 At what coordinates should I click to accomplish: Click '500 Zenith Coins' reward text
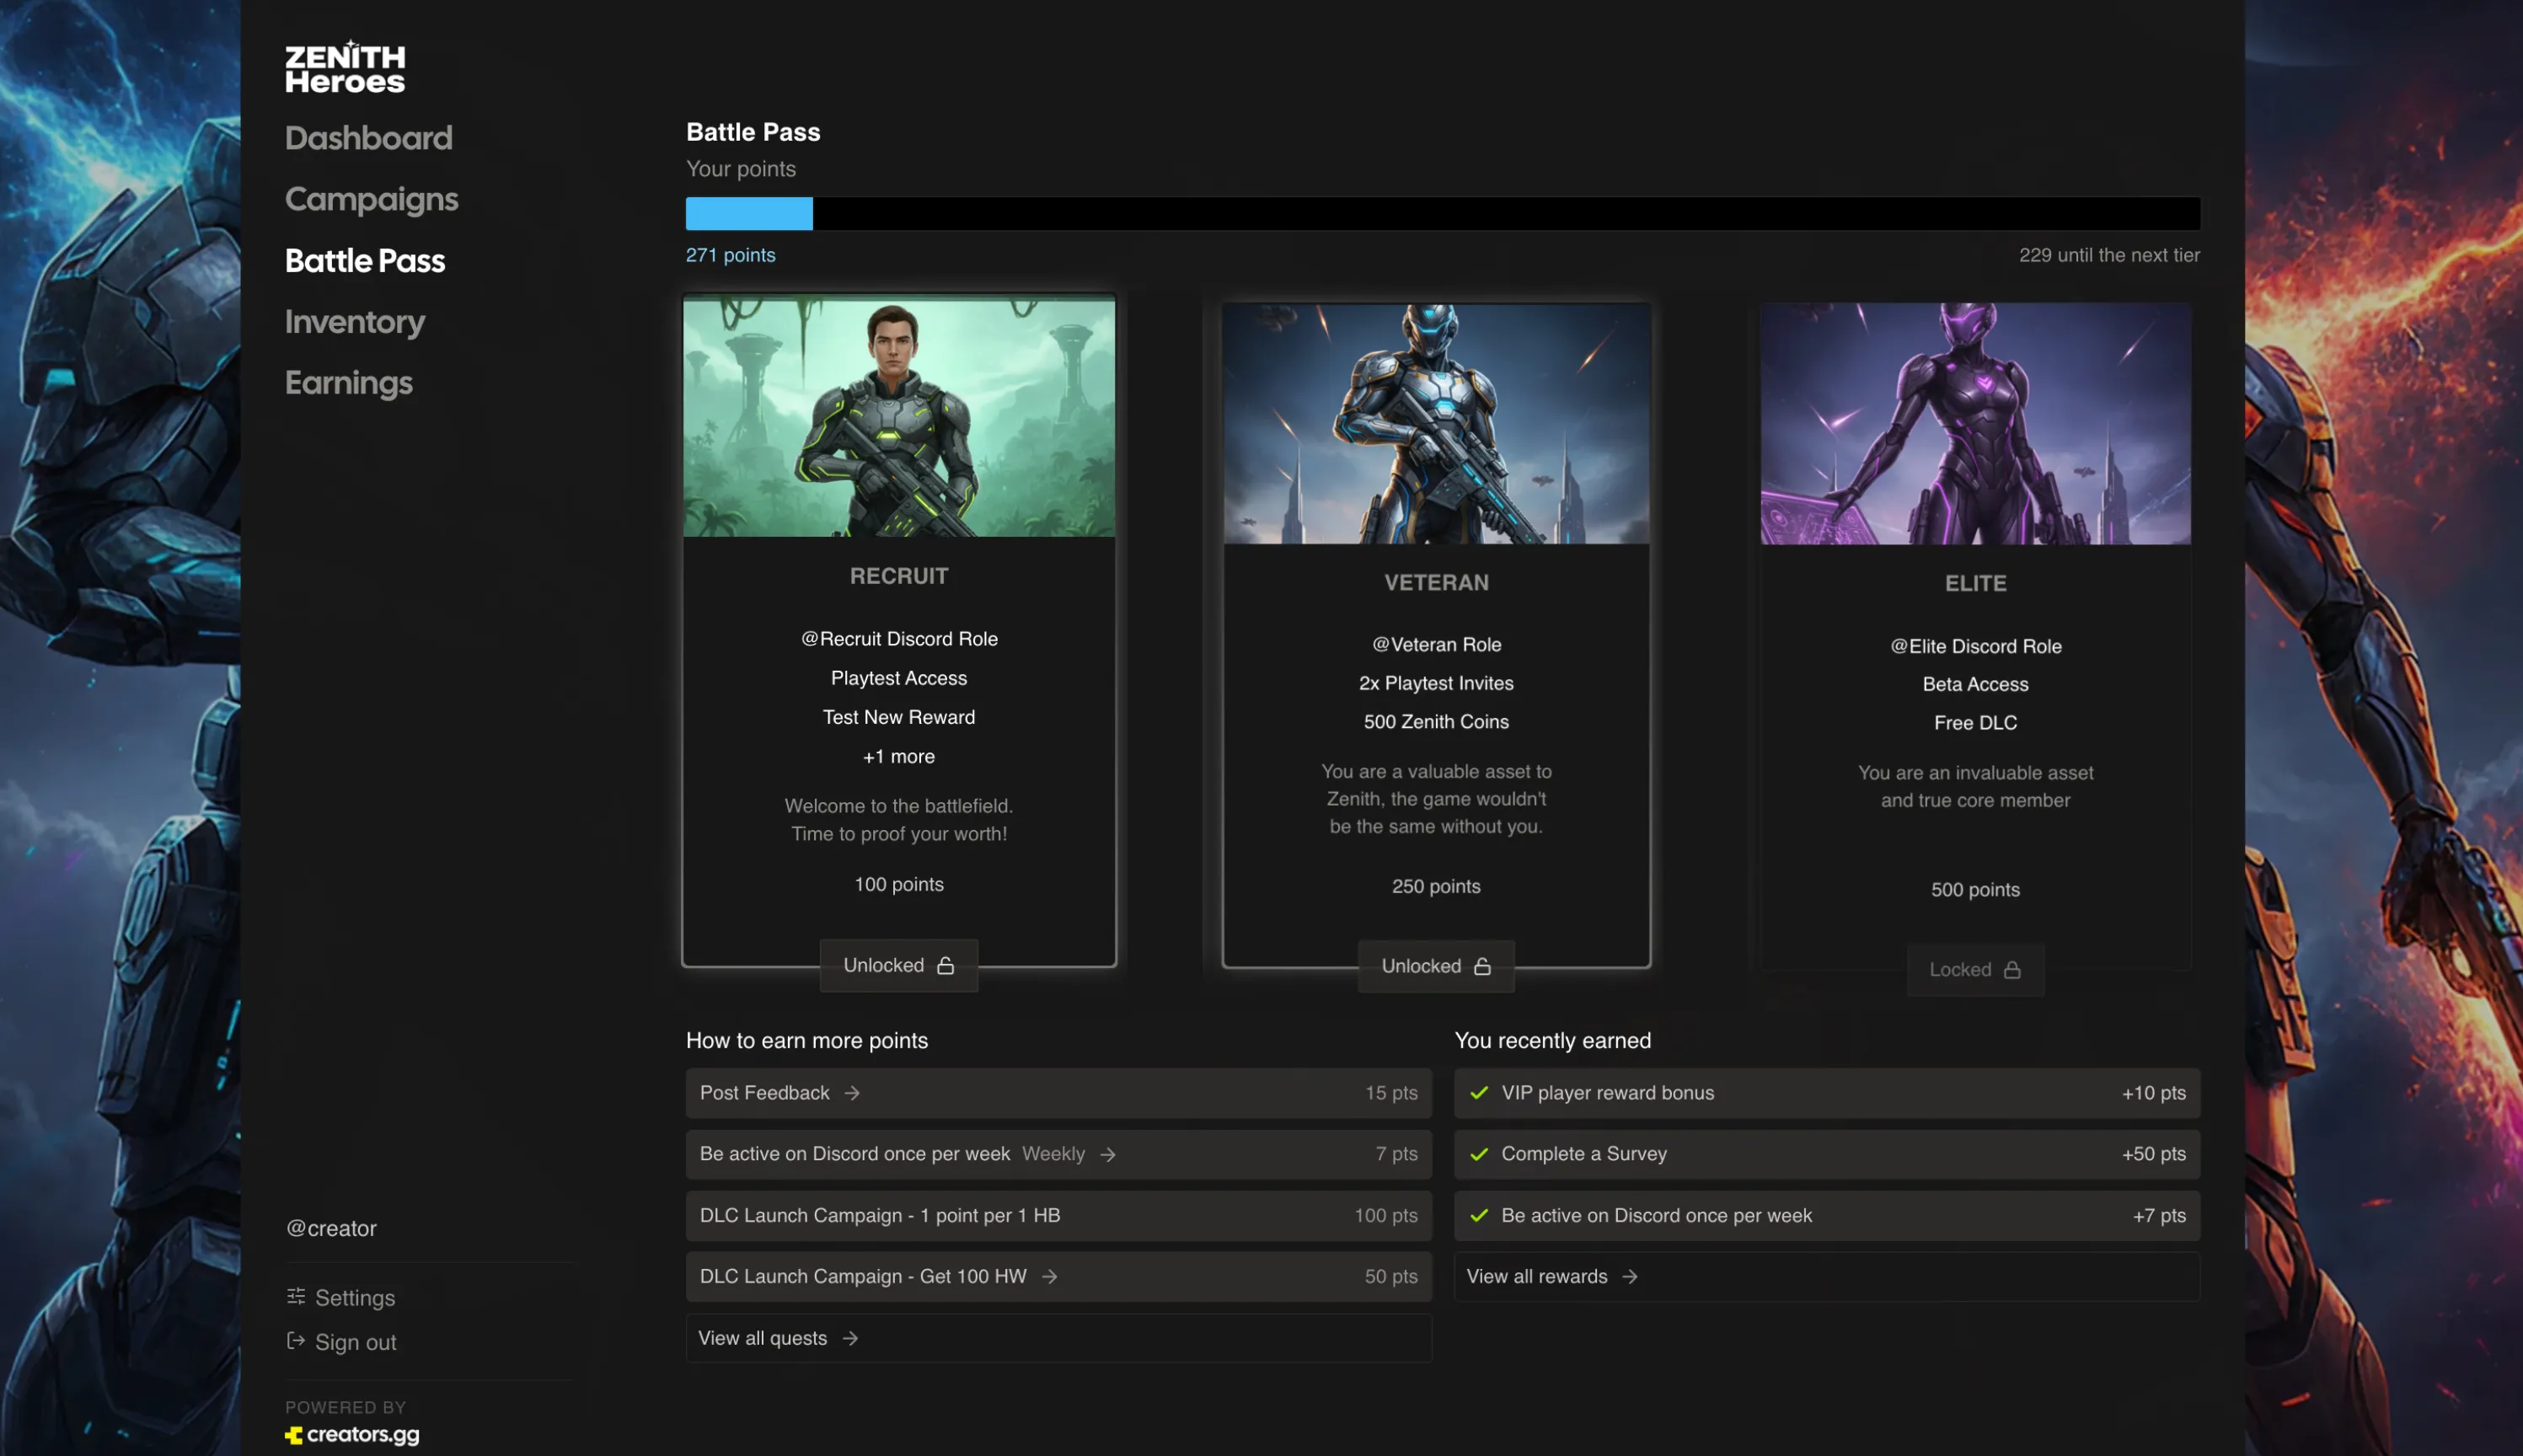(1436, 722)
